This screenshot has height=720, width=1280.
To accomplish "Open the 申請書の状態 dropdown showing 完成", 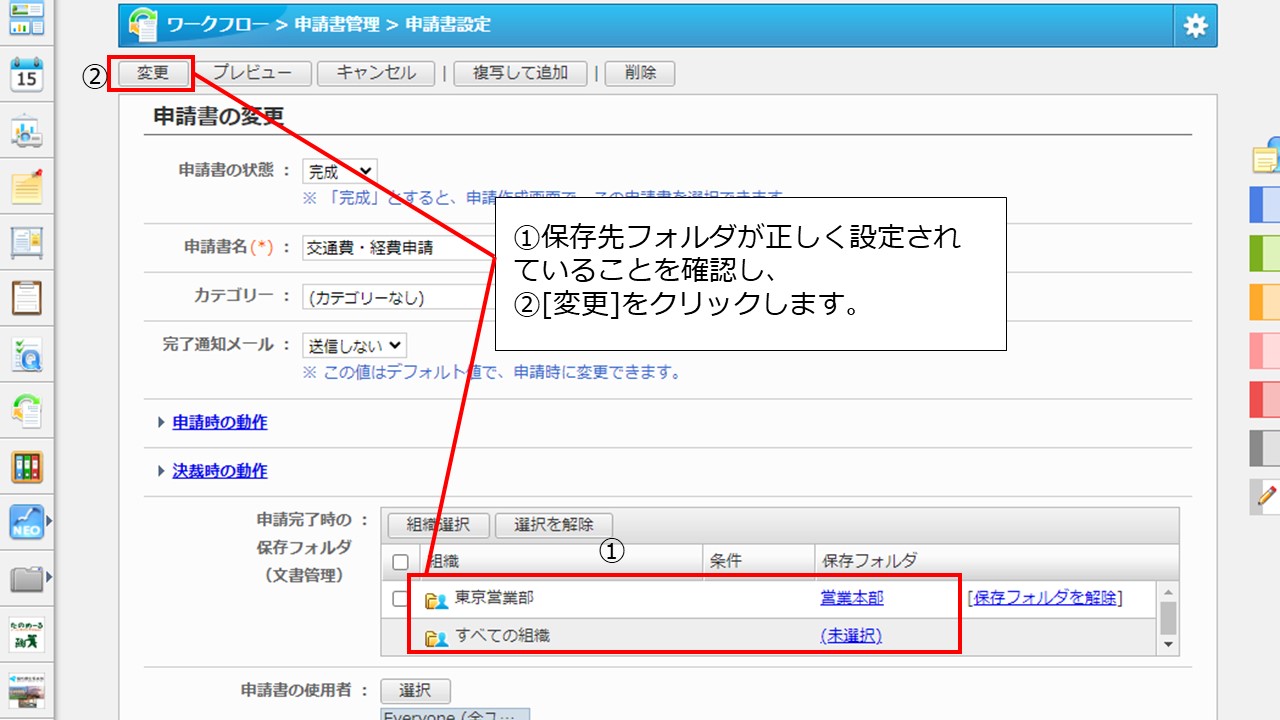I will coord(339,172).
